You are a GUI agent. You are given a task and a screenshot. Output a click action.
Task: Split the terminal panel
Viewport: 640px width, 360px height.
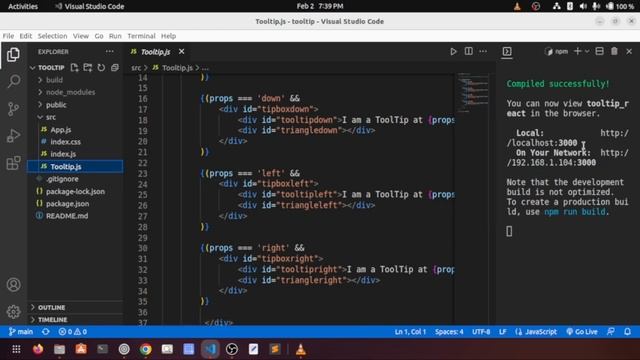point(600,51)
